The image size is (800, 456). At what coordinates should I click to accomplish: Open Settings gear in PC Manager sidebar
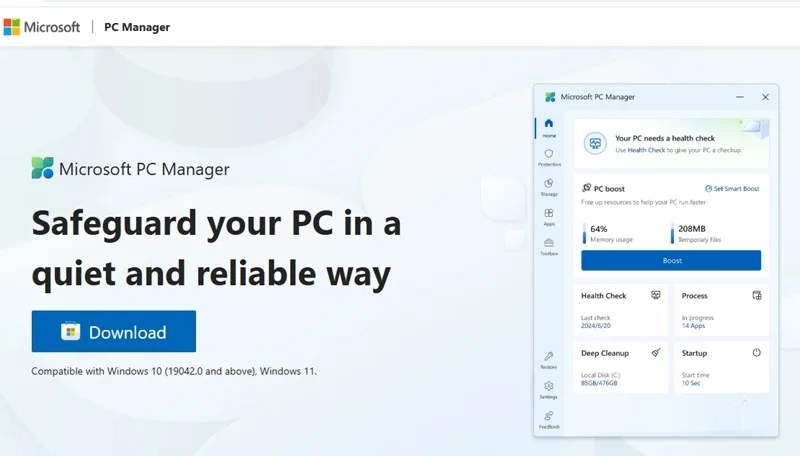549,390
